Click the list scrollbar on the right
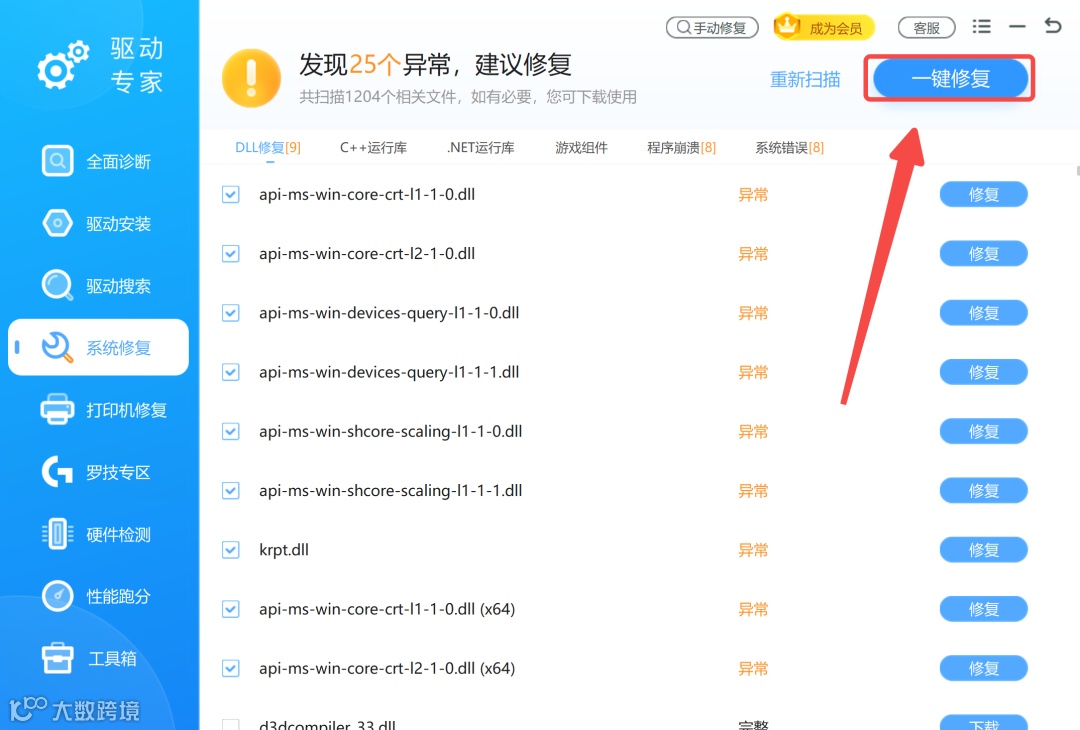Screen dimensions: 1080x730 [1077, 171]
